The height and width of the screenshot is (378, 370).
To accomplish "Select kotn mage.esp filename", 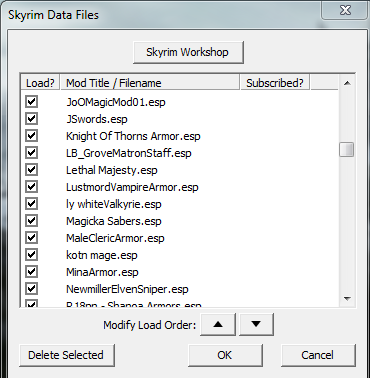I will click(x=102, y=255).
